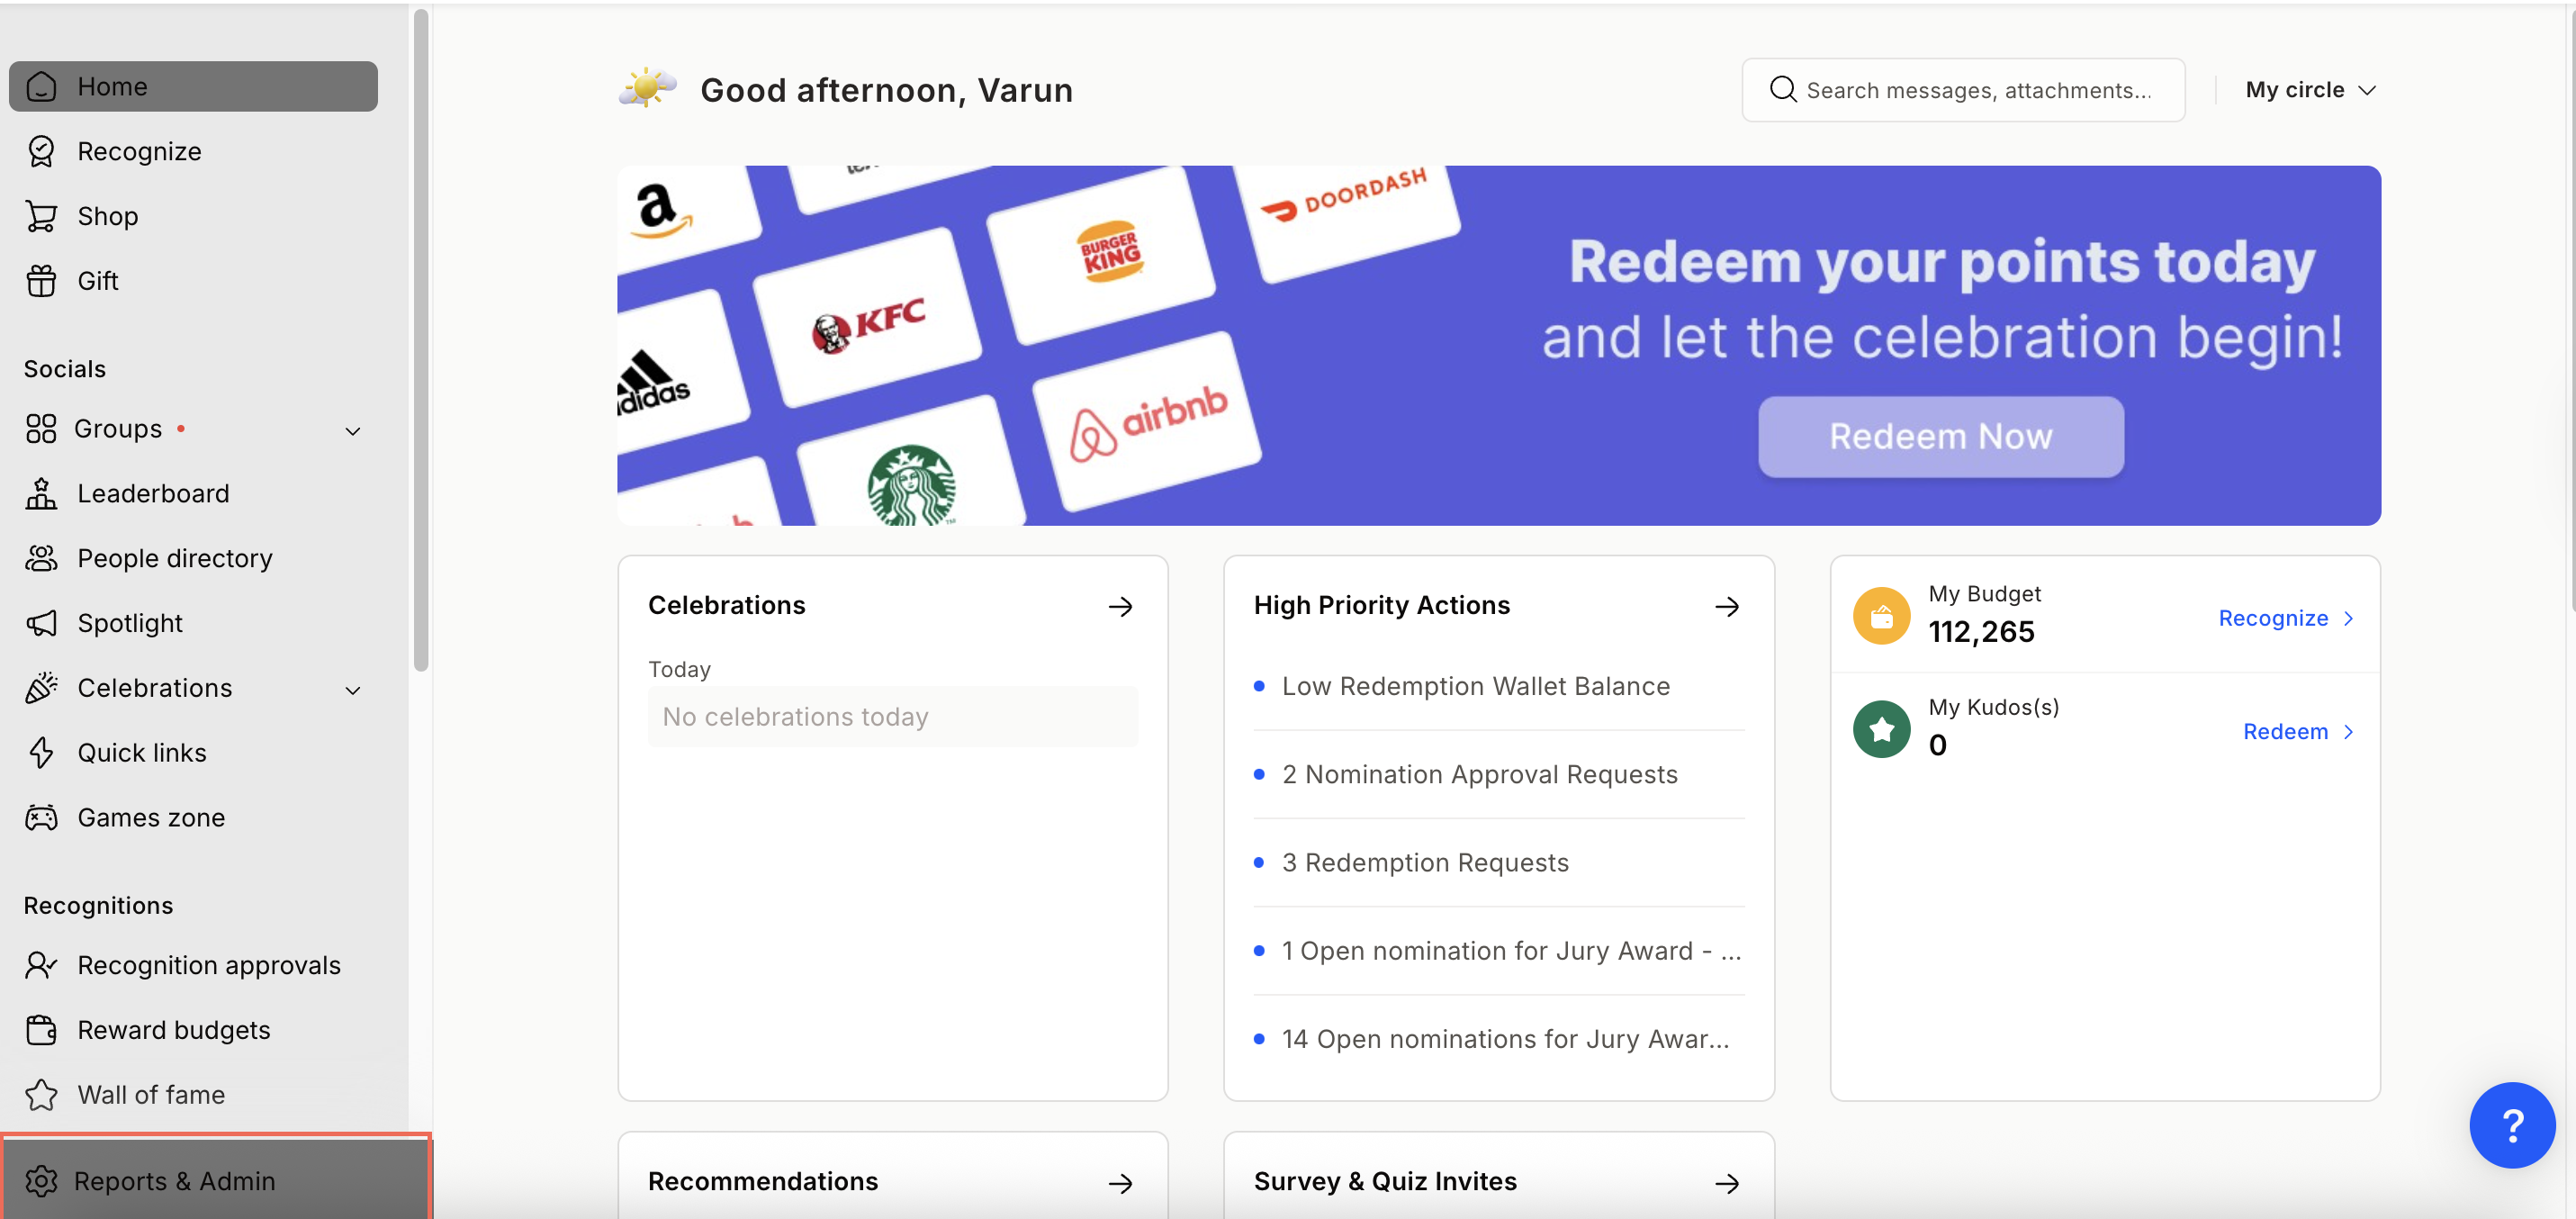Click the yellow My Budget wallet icon
Viewport: 2576px width, 1219px height.
pos(1882,616)
